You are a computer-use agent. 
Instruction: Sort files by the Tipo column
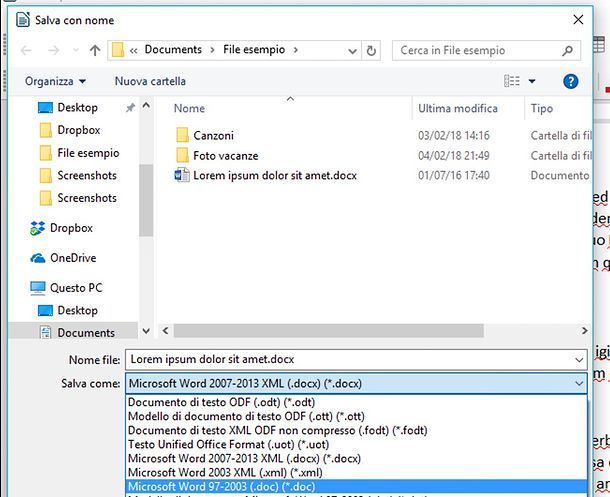[542, 108]
